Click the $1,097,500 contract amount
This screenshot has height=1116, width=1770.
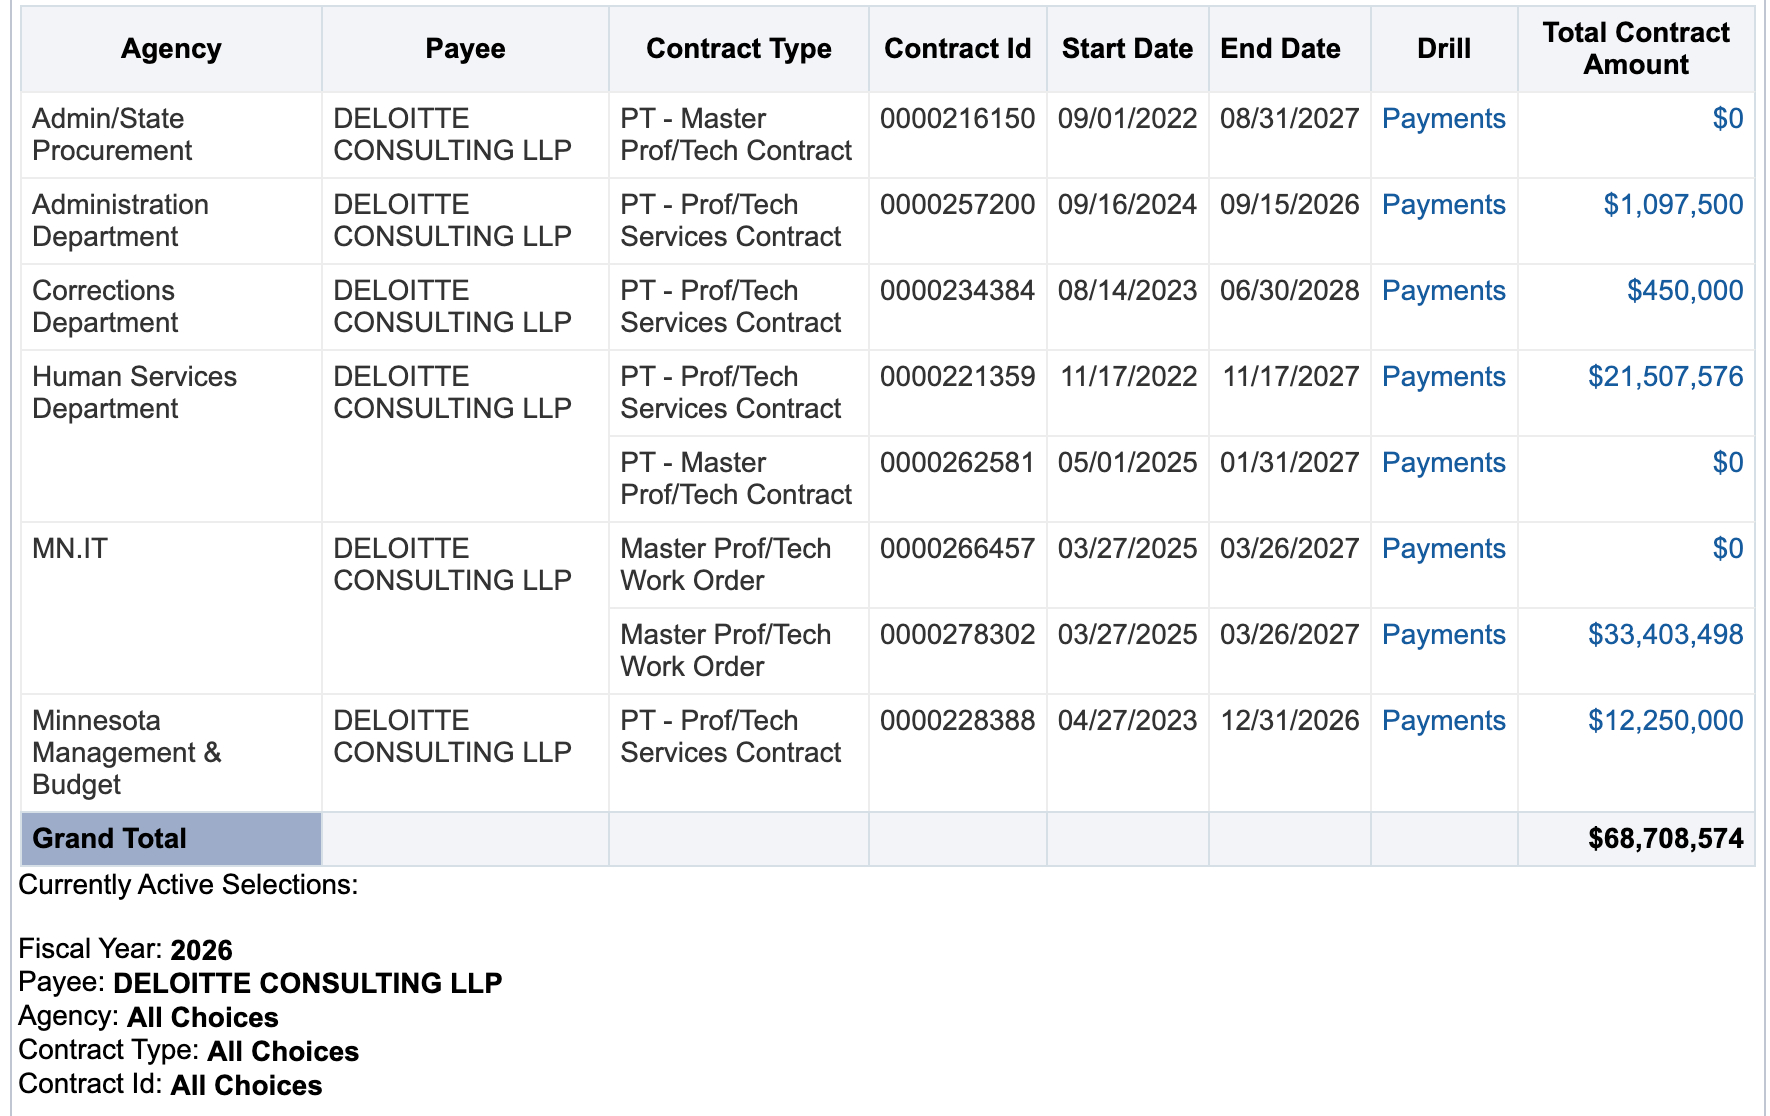click(x=1672, y=205)
